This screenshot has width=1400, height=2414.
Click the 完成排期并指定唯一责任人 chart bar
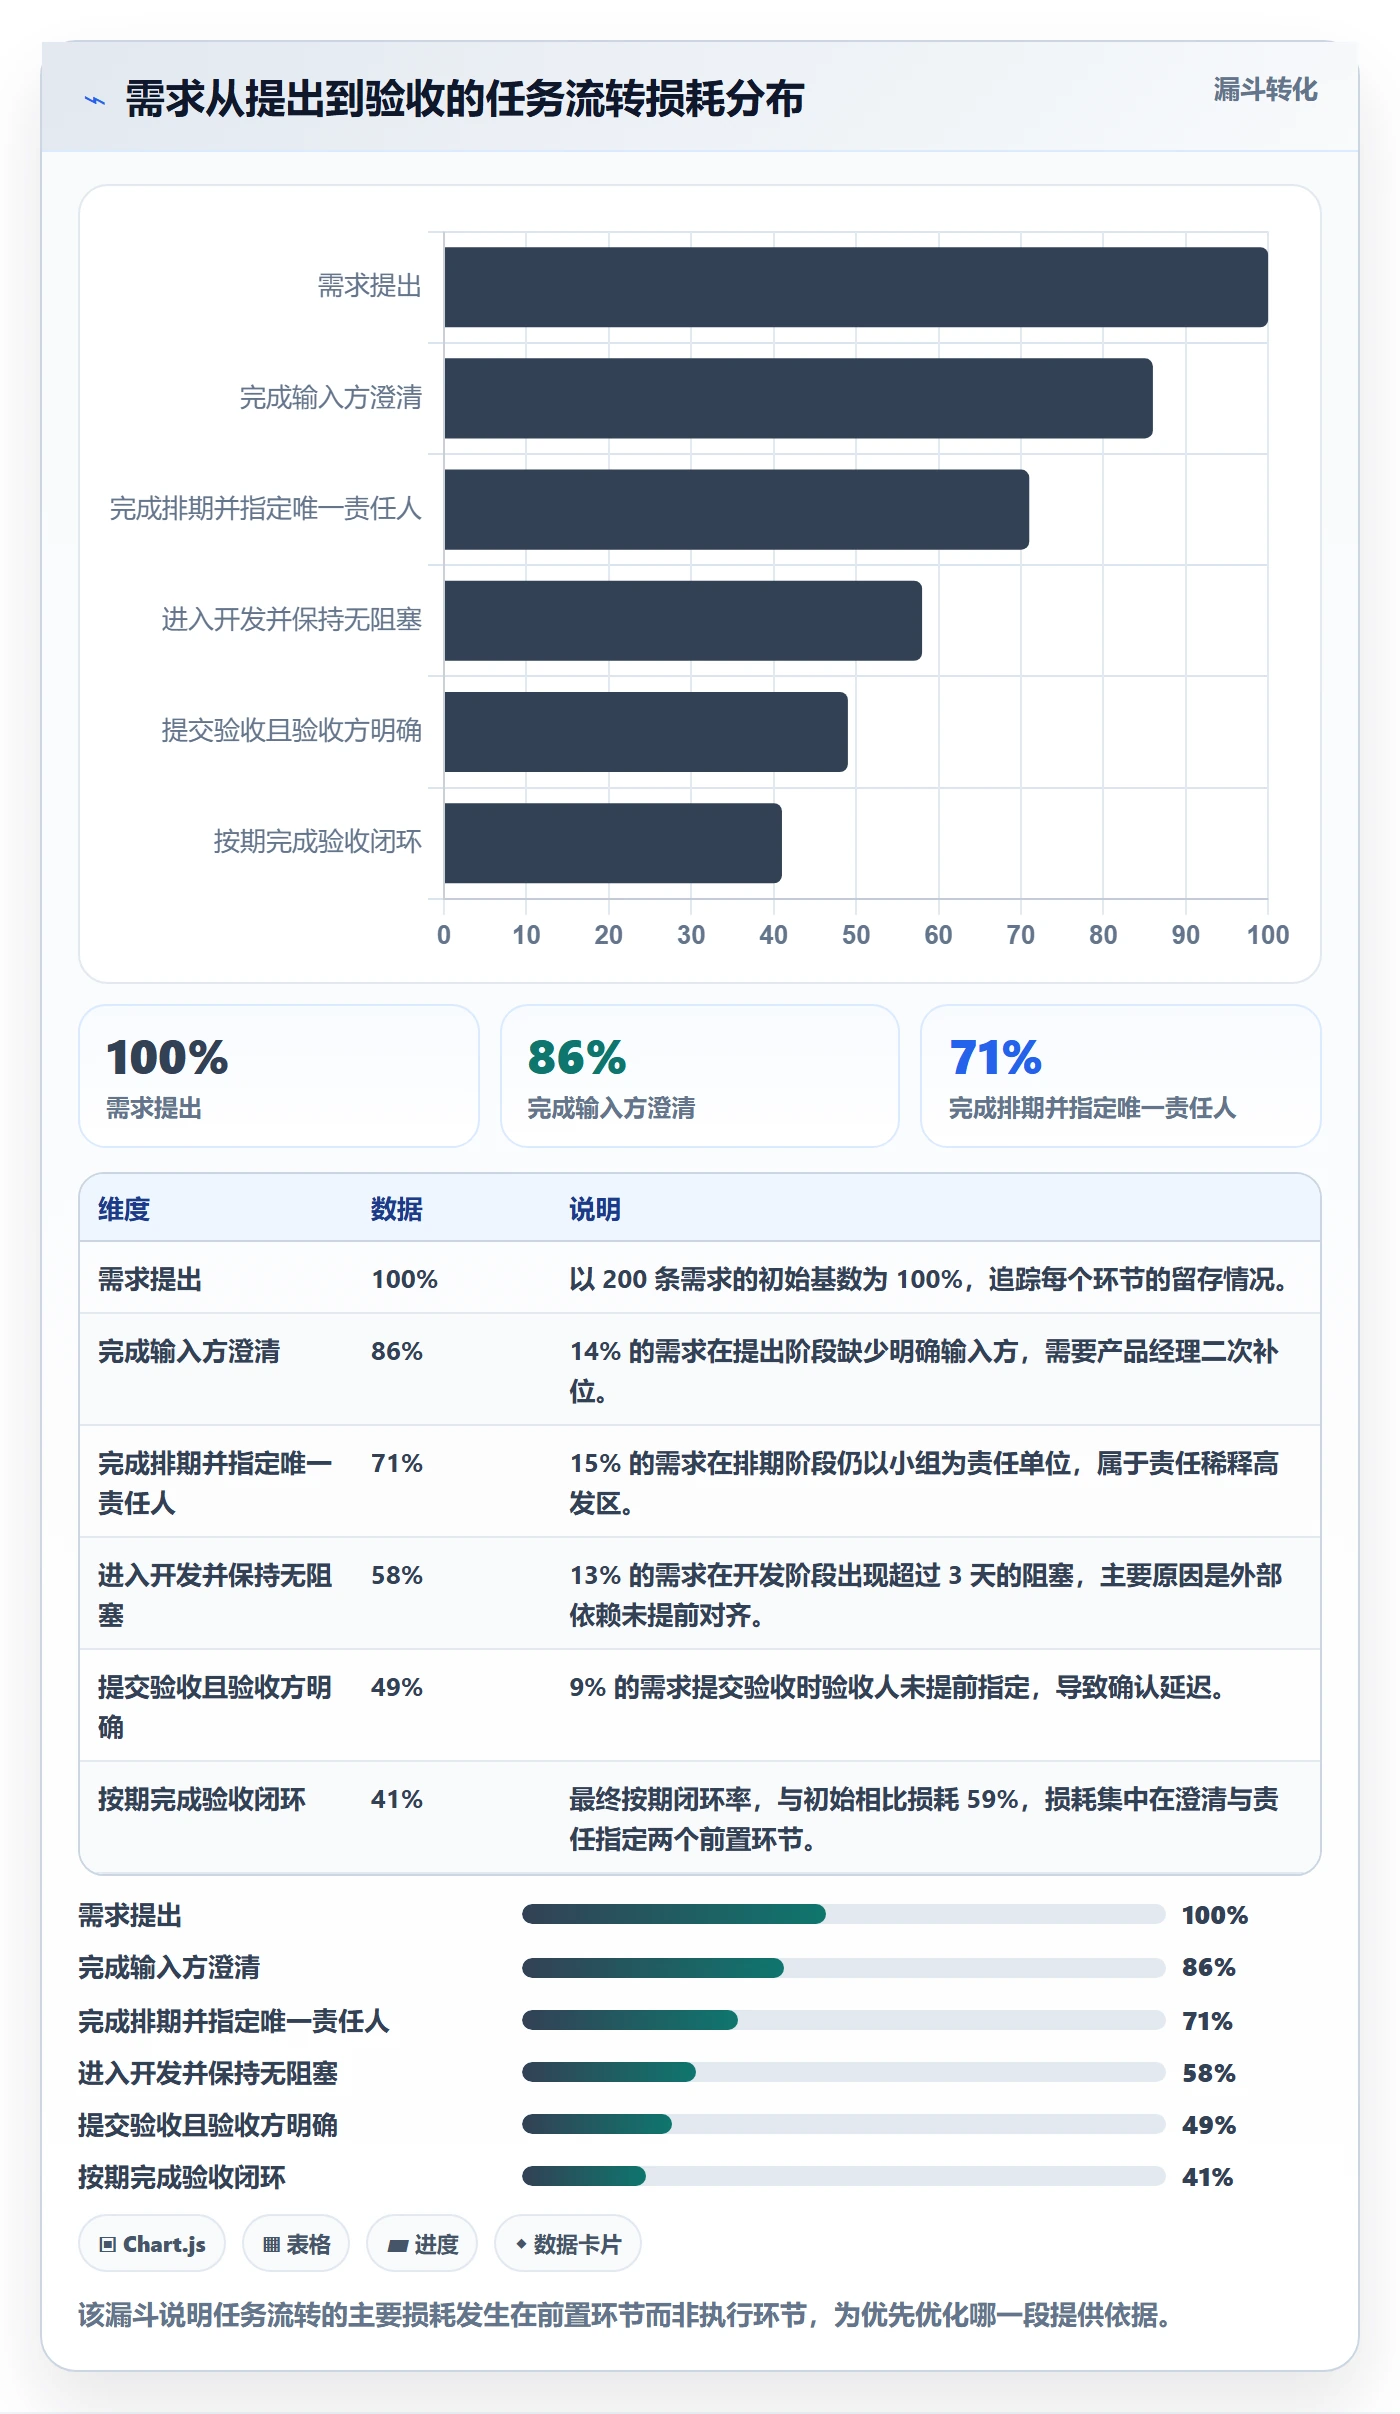pos(737,509)
